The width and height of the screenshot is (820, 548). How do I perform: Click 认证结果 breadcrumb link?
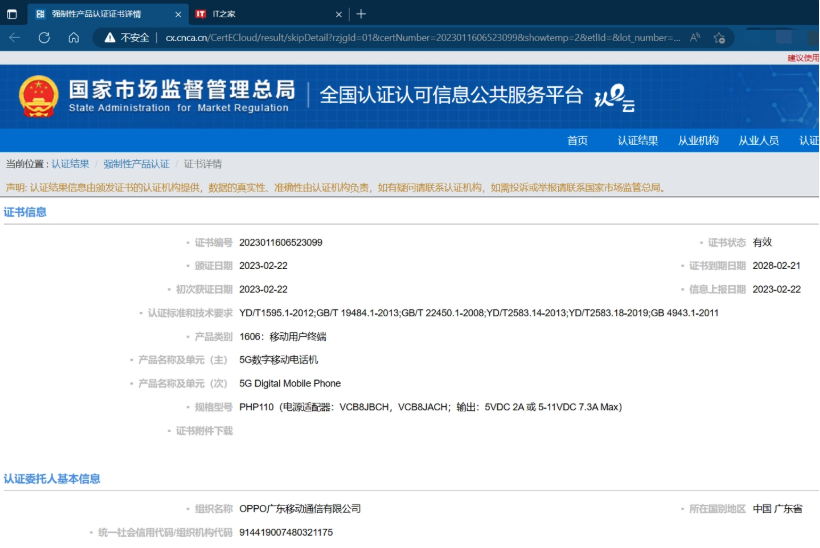click(x=70, y=164)
